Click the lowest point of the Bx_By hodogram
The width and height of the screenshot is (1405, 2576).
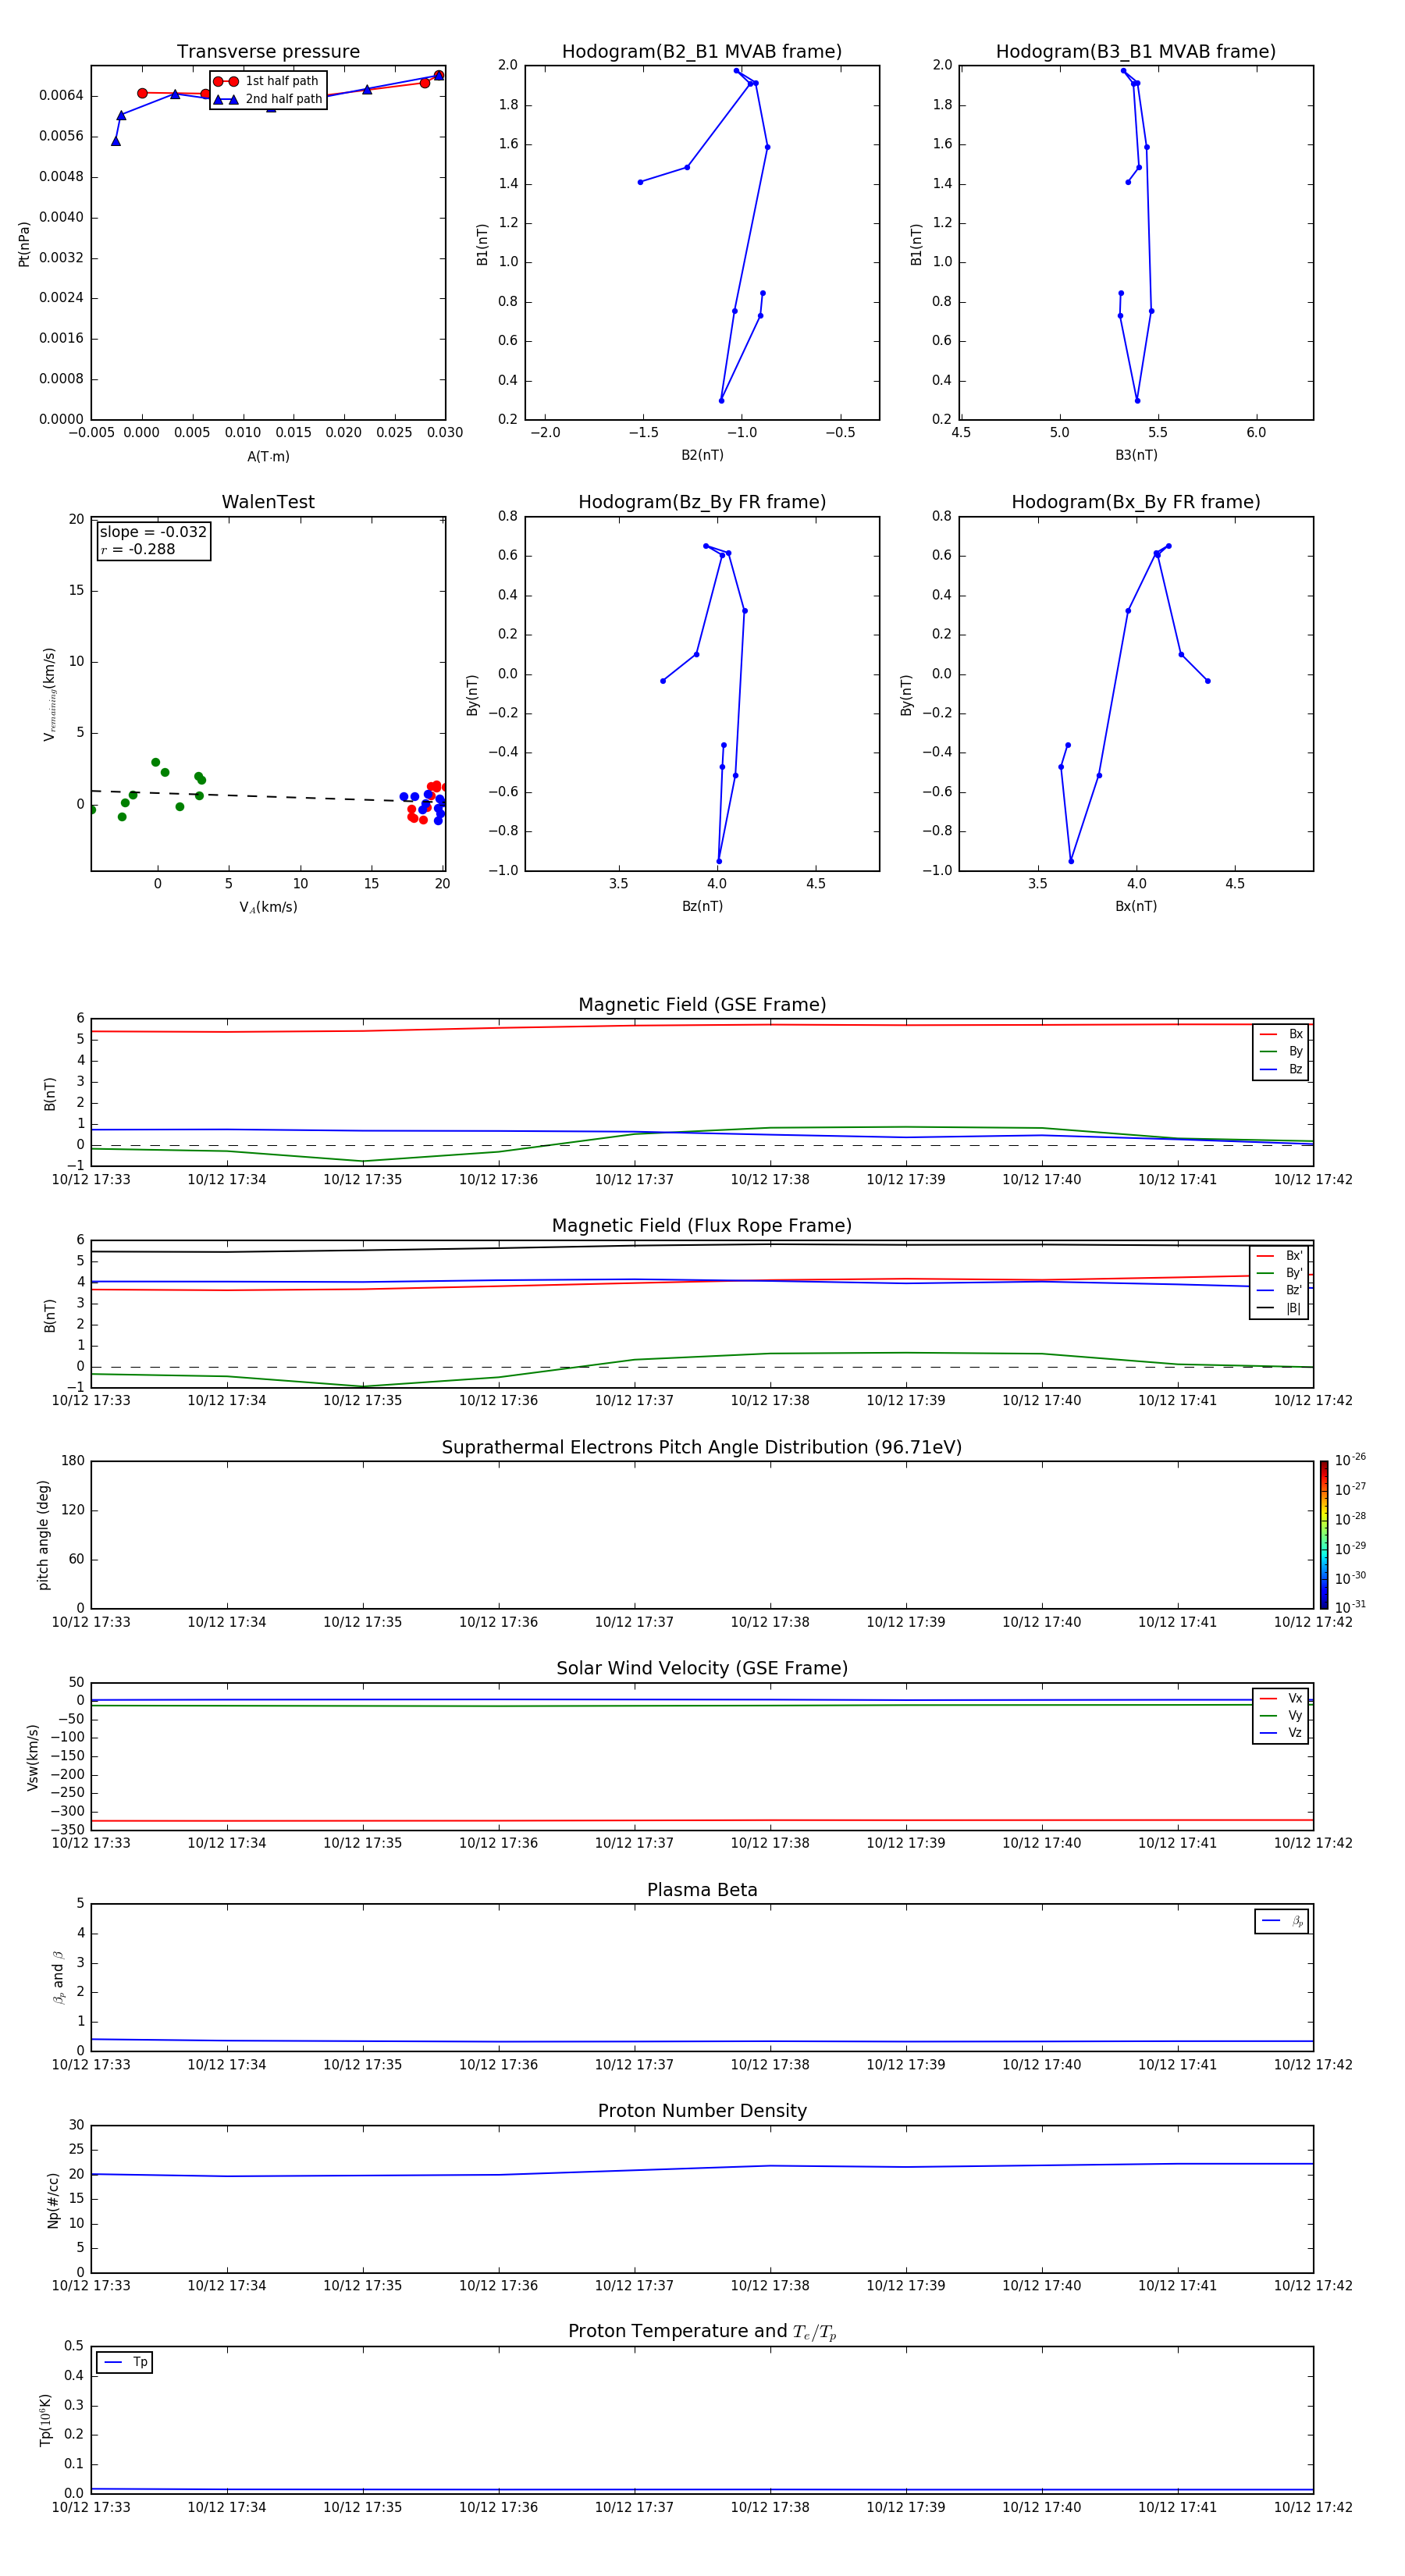point(1071,861)
